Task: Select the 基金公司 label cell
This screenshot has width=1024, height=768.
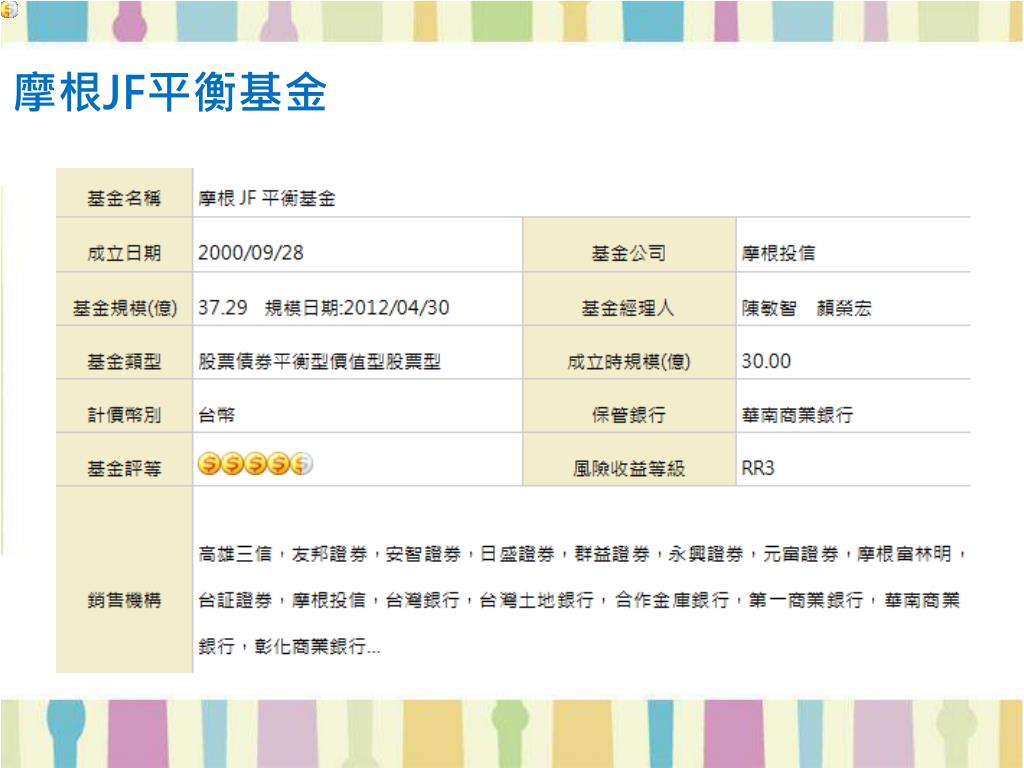Action: tap(629, 245)
